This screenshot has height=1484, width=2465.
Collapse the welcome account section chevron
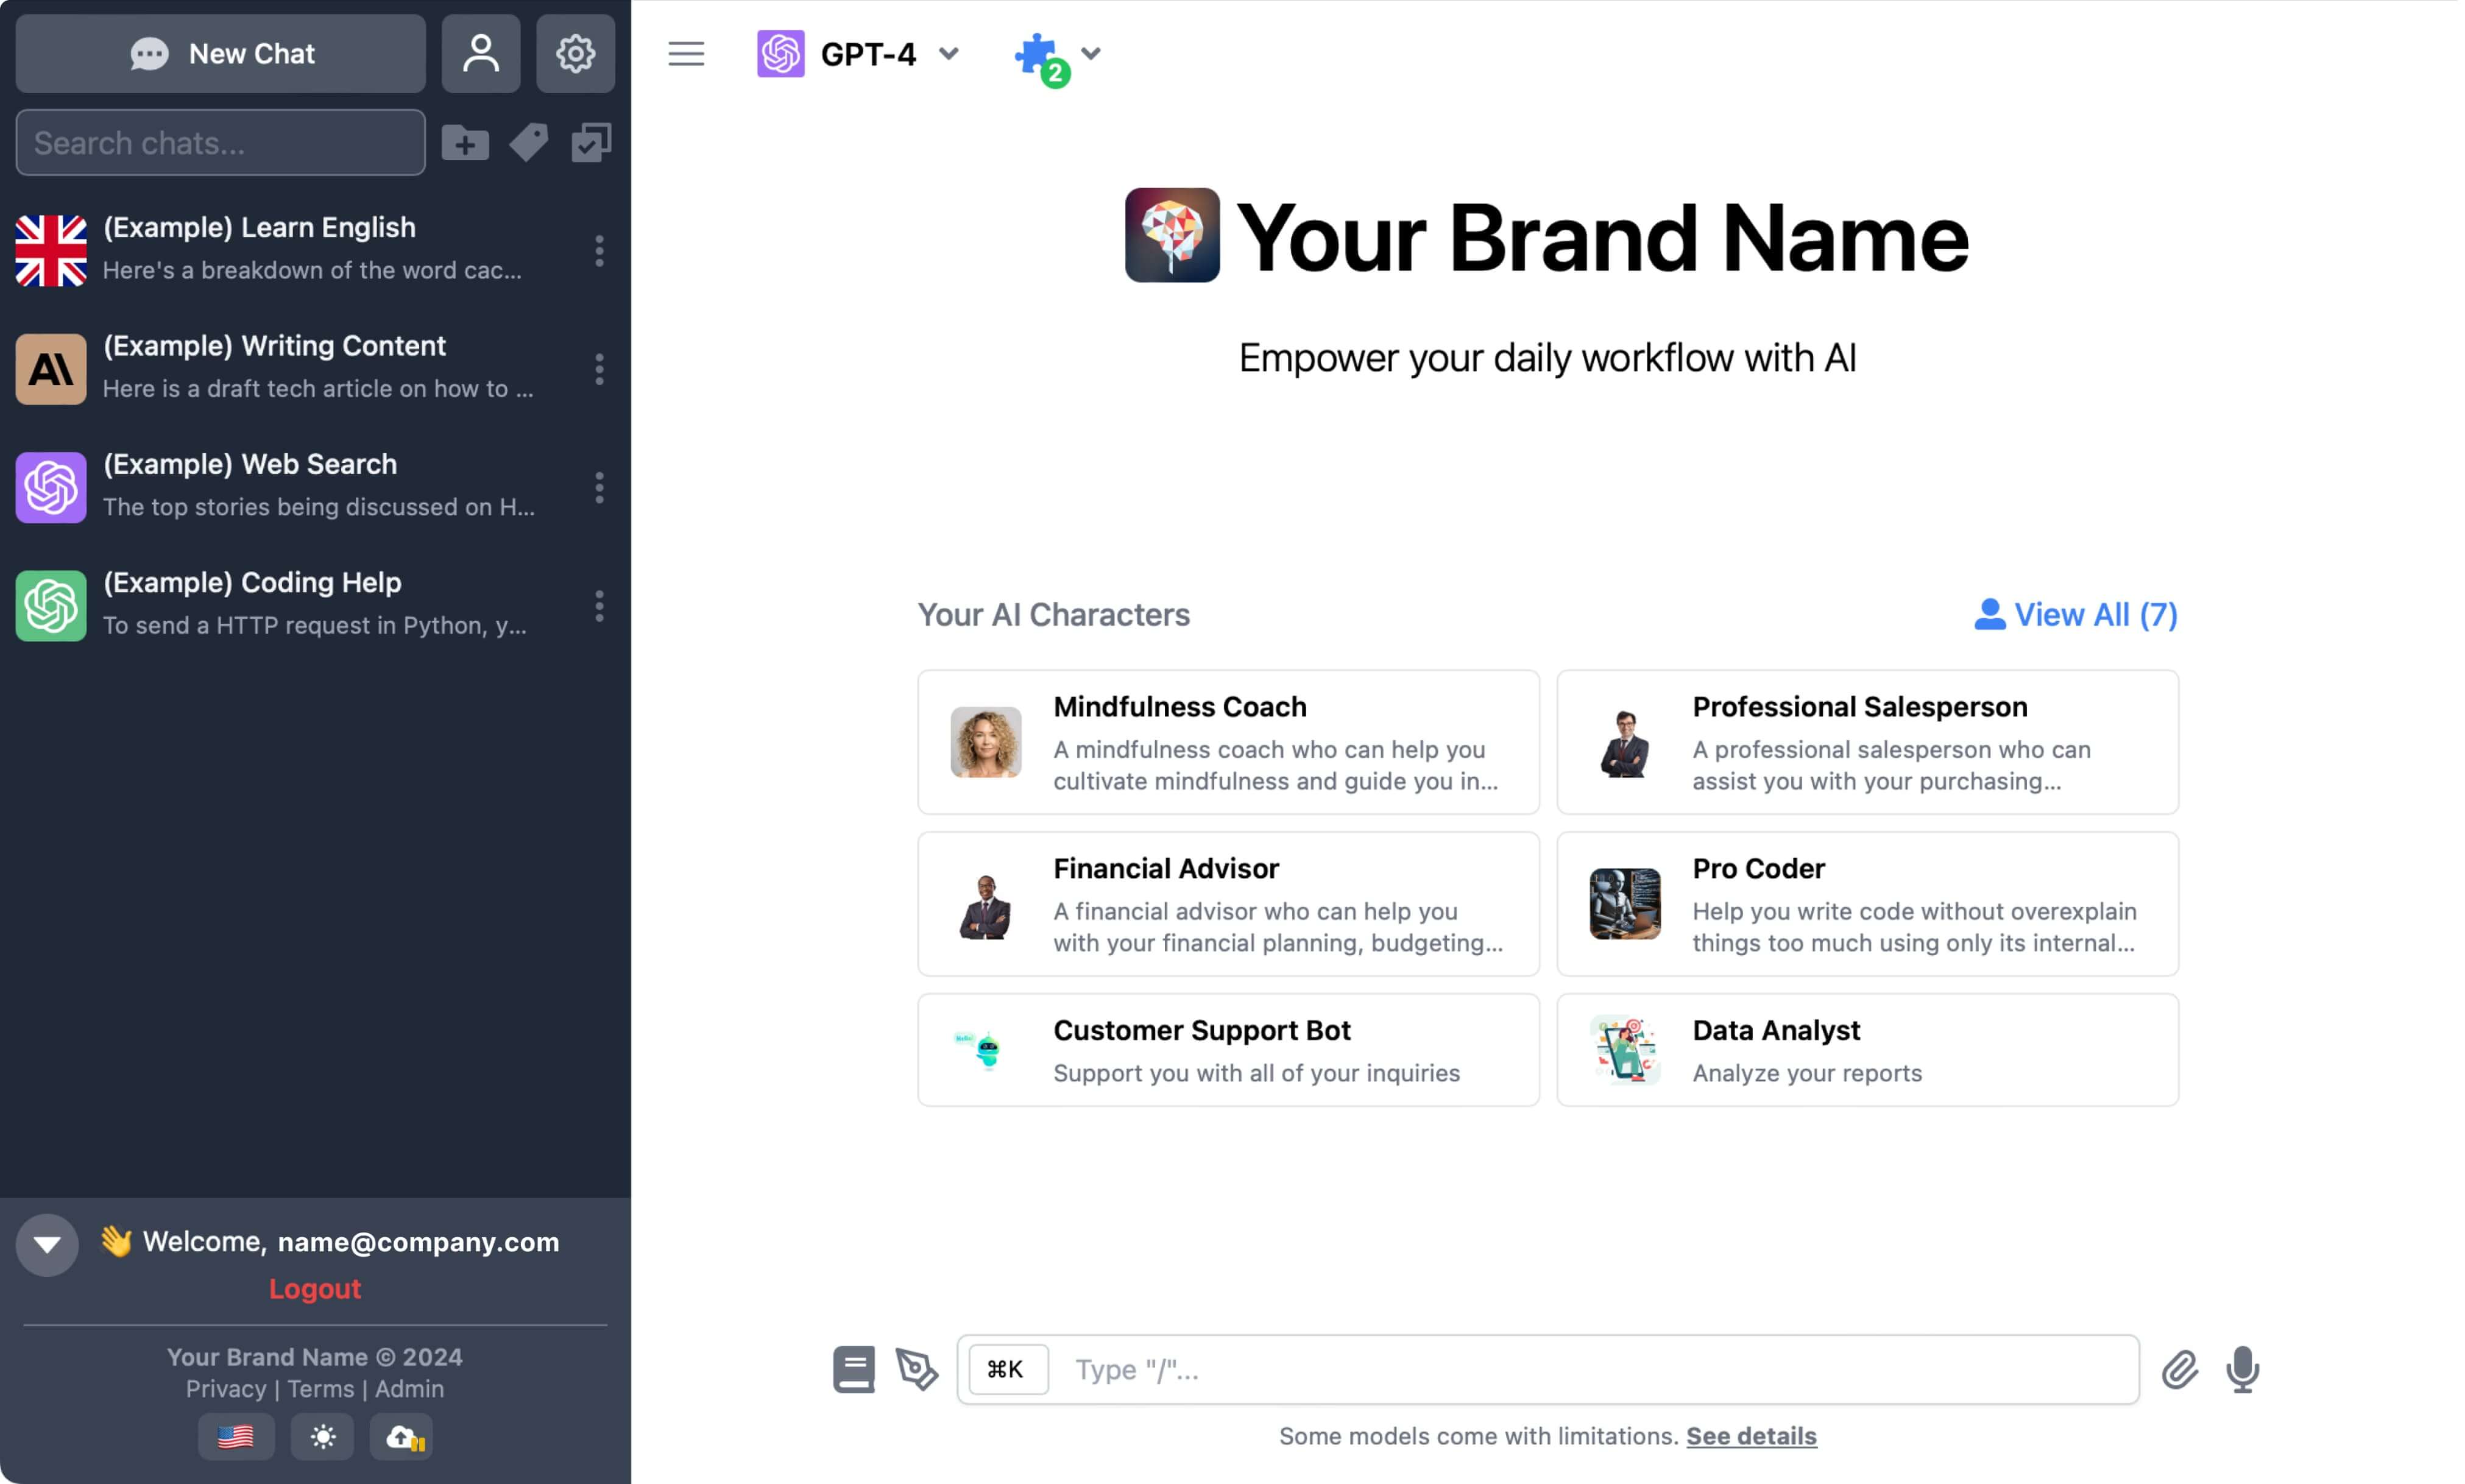(46, 1244)
